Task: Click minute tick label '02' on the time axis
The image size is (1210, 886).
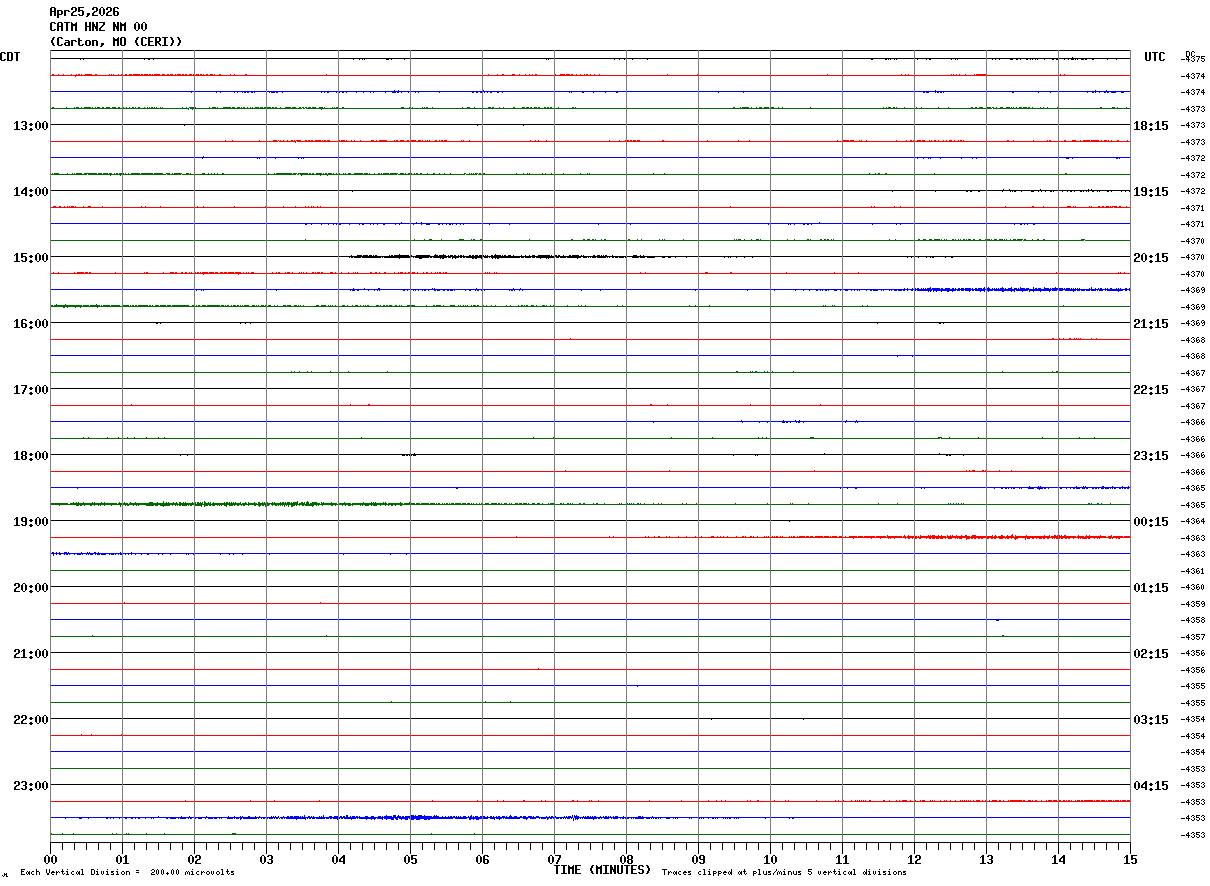Action: coord(194,859)
